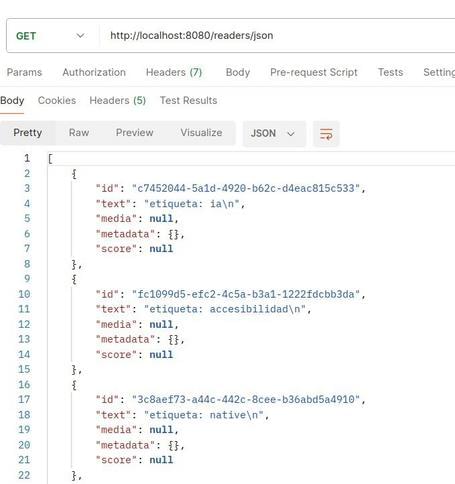Go to the Tests tab
Image resolution: width=455 pixels, height=484 pixels.
tap(390, 72)
